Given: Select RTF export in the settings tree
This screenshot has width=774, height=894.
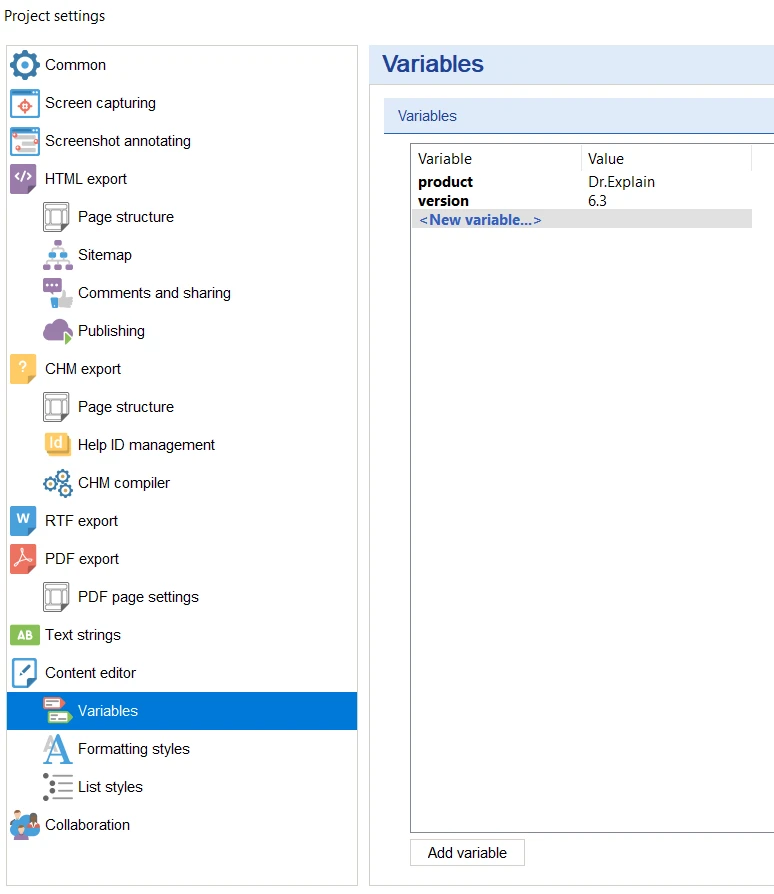Looking at the screenshot, I should pyautogui.click(x=82, y=521).
